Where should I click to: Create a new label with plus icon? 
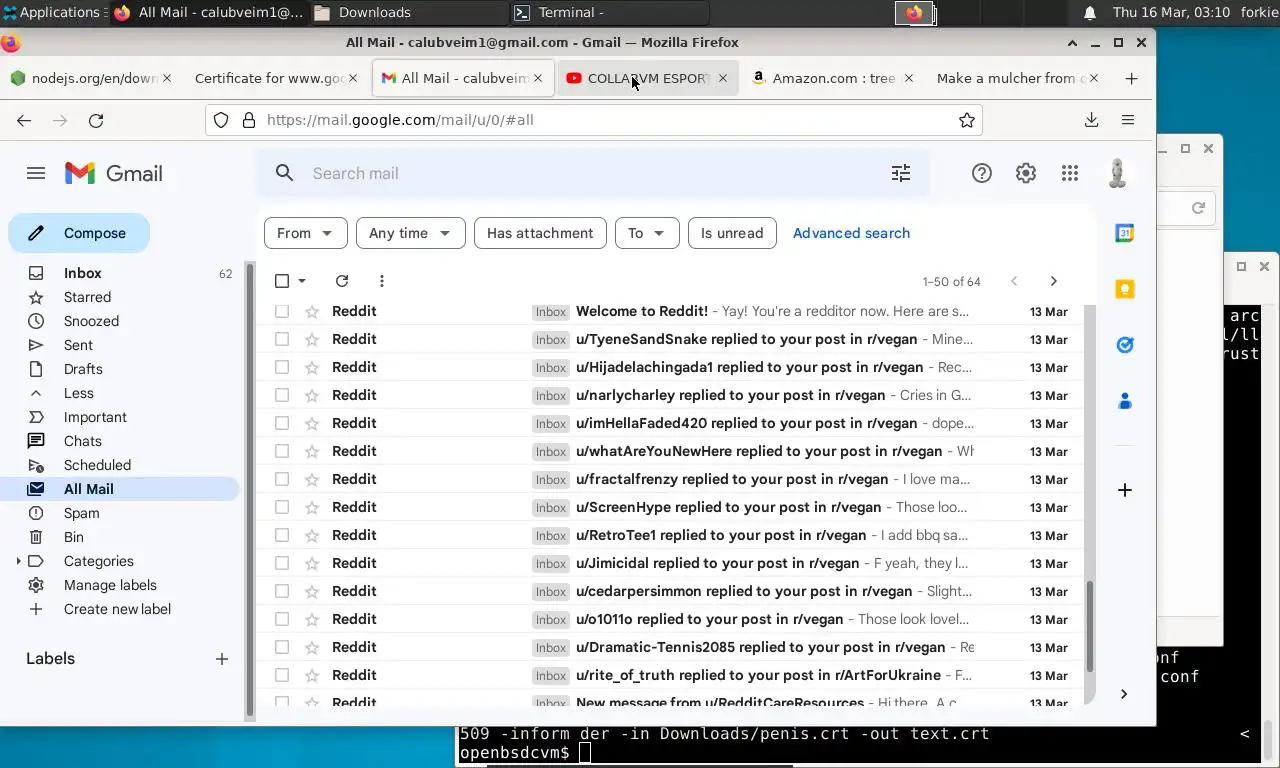[x=222, y=658]
